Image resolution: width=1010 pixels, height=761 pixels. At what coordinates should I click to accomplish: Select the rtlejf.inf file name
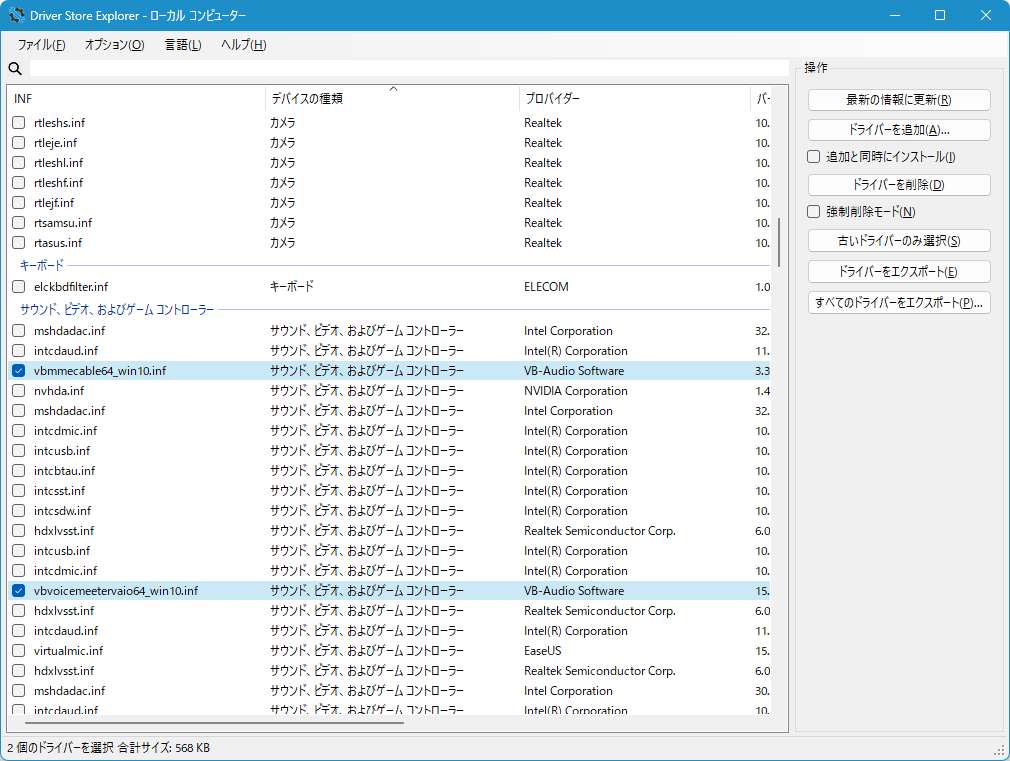pos(54,202)
